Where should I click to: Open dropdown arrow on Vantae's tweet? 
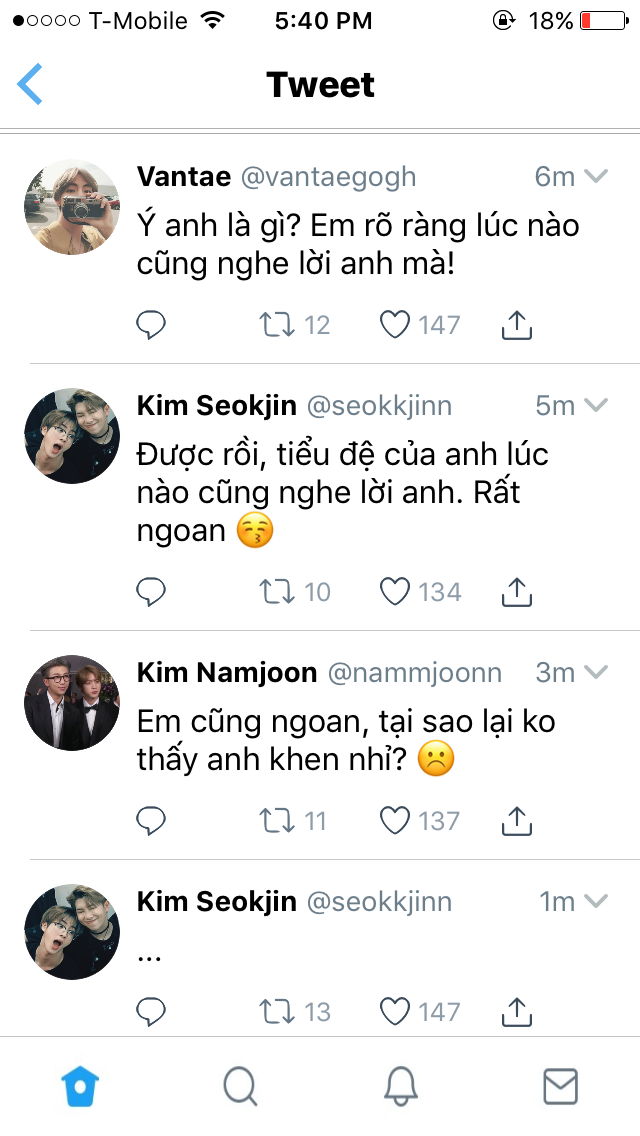click(596, 177)
